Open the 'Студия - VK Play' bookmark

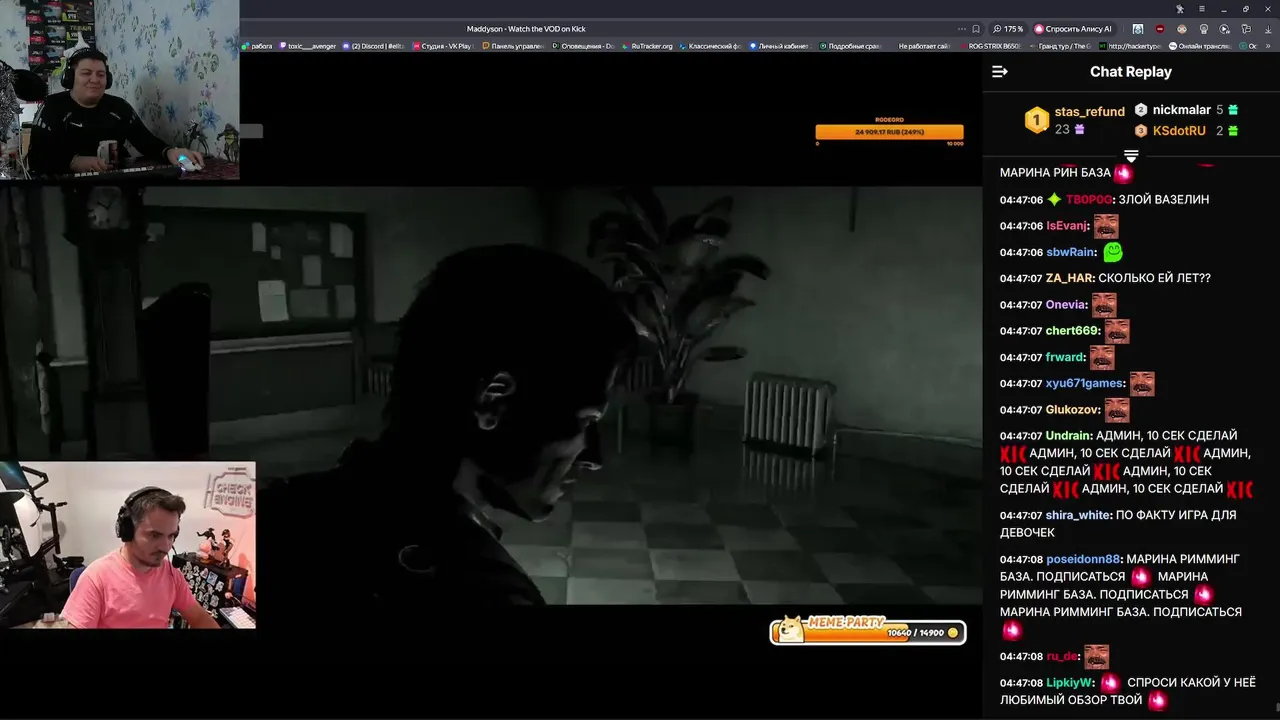pyautogui.click(x=441, y=46)
